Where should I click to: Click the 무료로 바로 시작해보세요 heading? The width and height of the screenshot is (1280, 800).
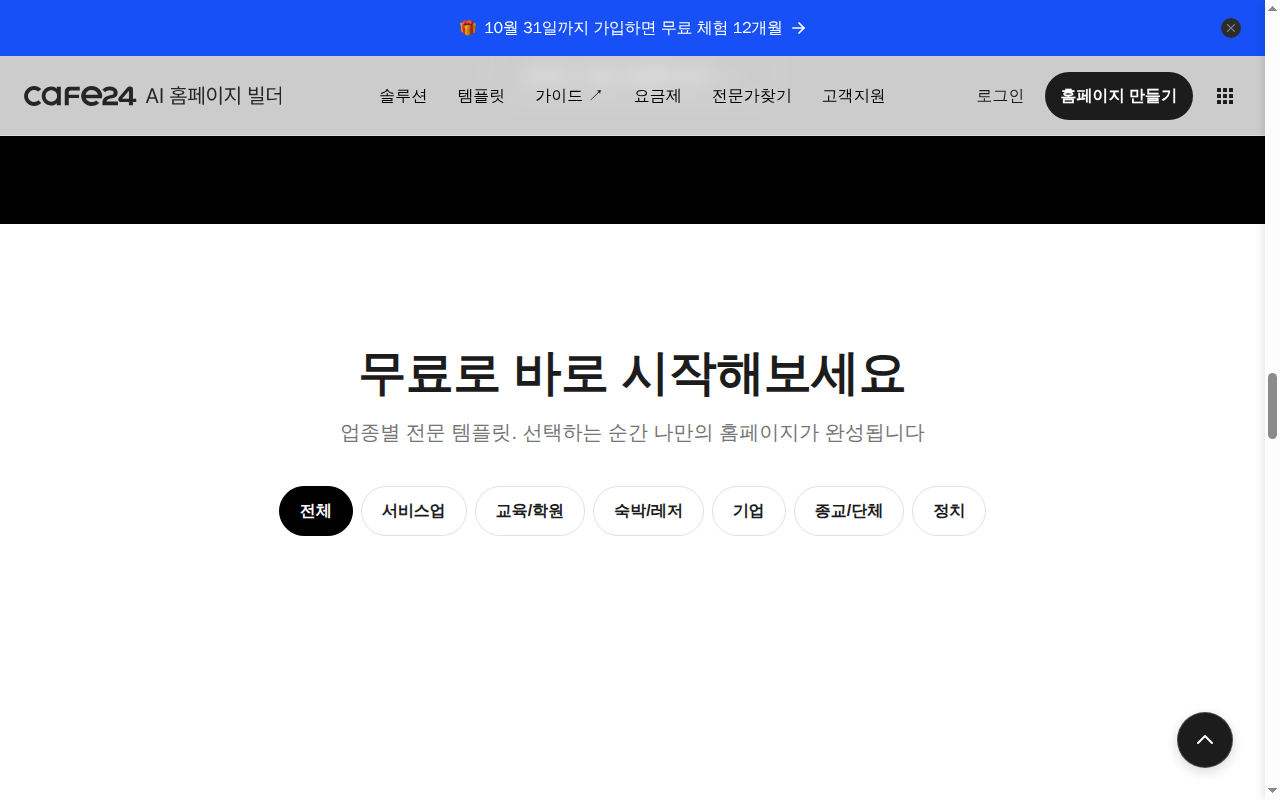click(632, 373)
